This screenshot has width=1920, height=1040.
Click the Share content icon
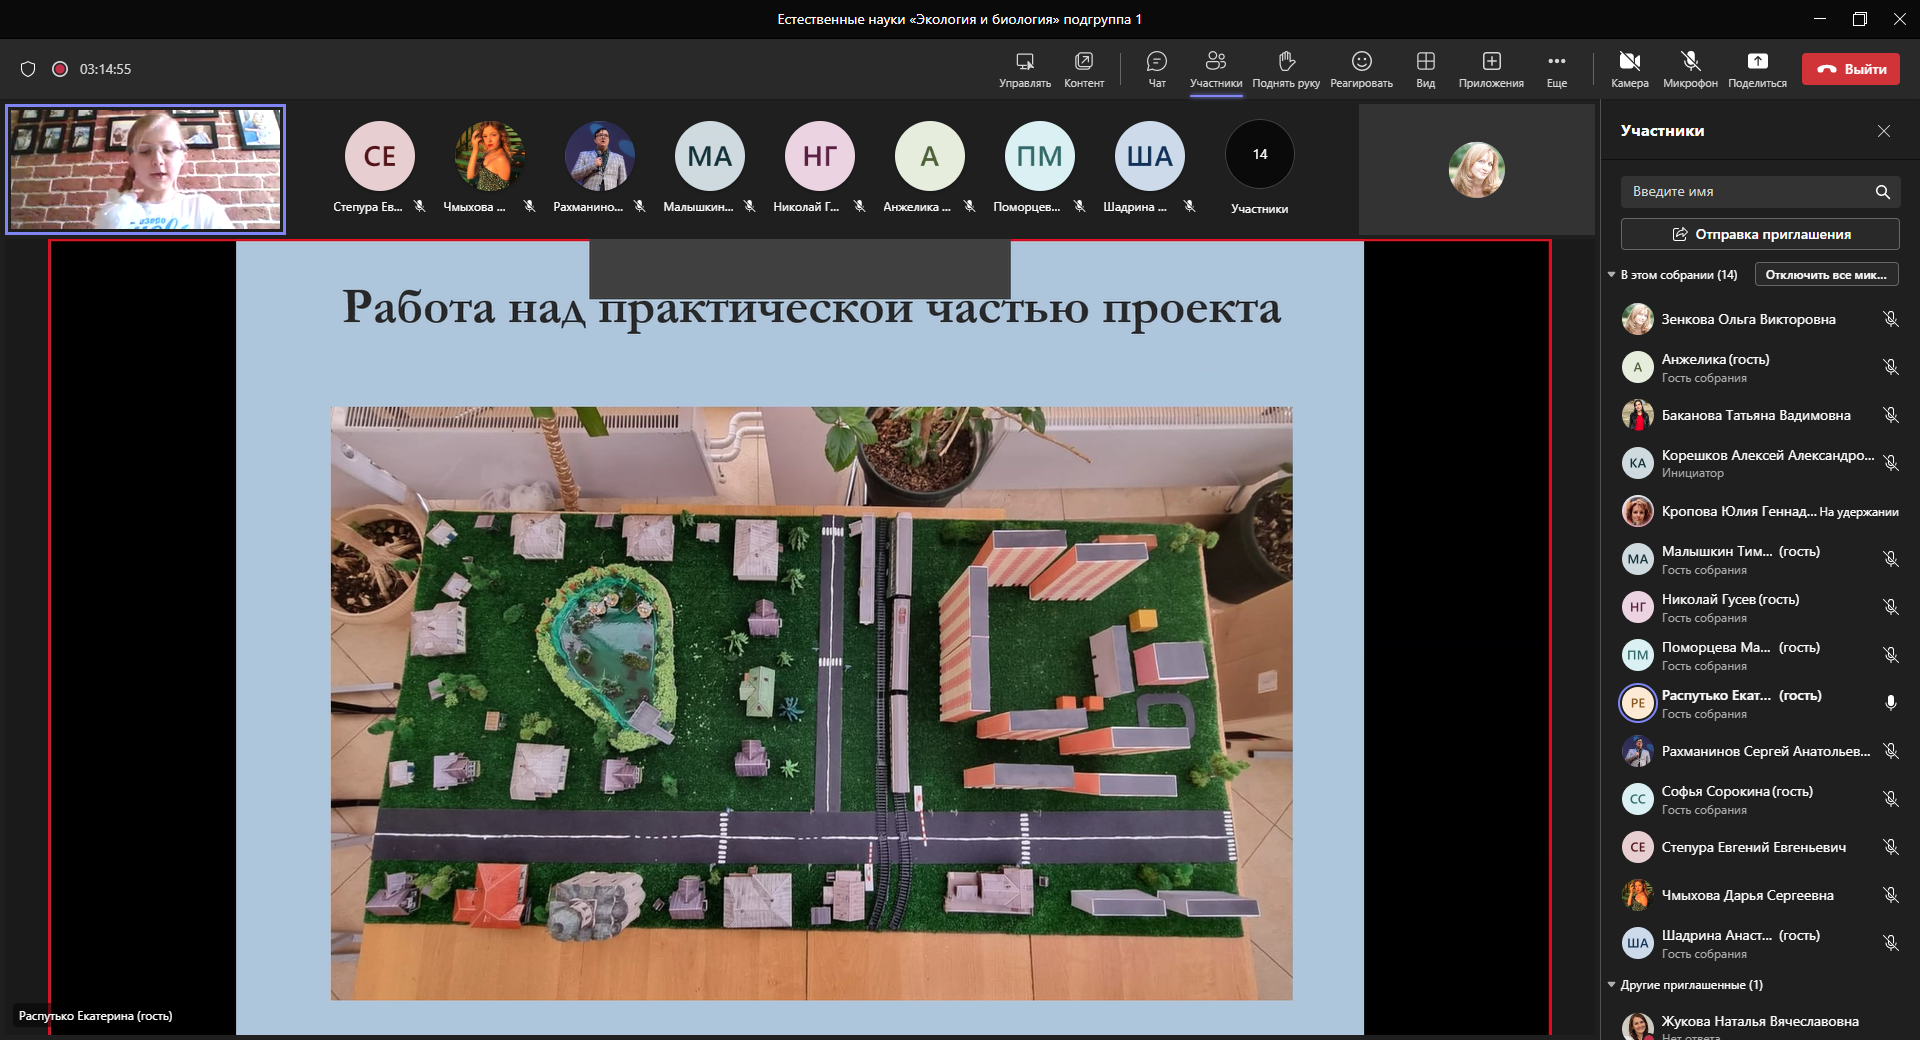pos(1757,68)
